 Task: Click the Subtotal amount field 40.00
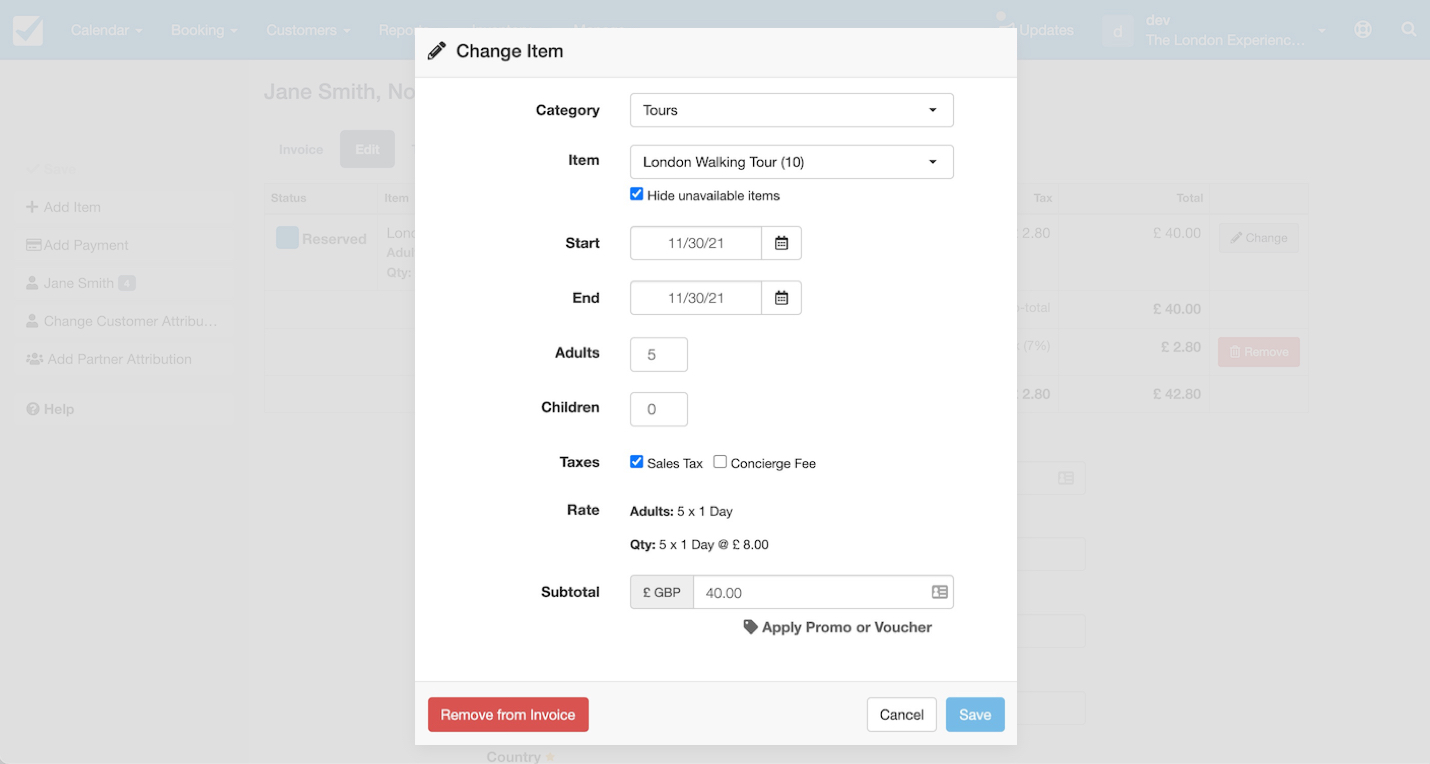[x=823, y=592]
